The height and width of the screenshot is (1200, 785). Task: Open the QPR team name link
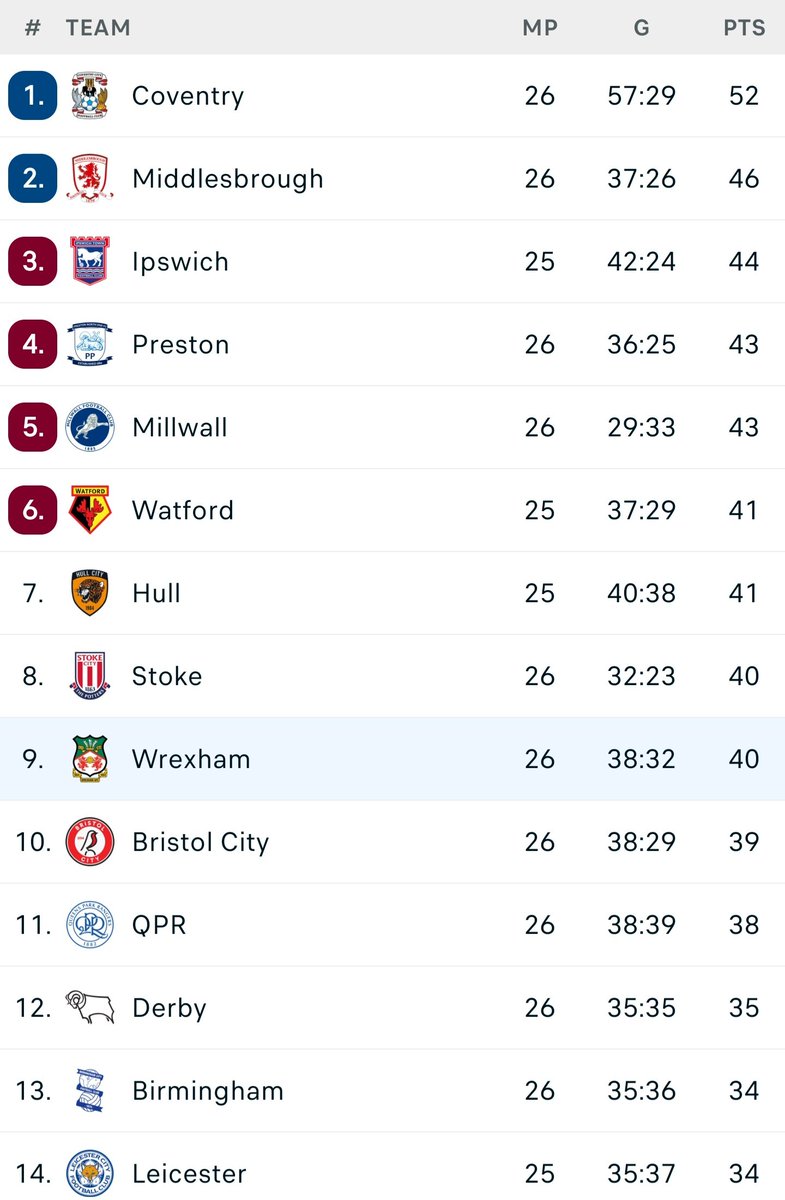pyautogui.click(x=159, y=926)
